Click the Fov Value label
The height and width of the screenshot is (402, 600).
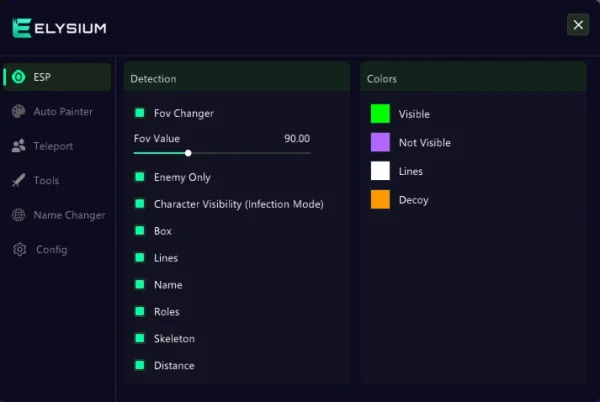click(157, 138)
